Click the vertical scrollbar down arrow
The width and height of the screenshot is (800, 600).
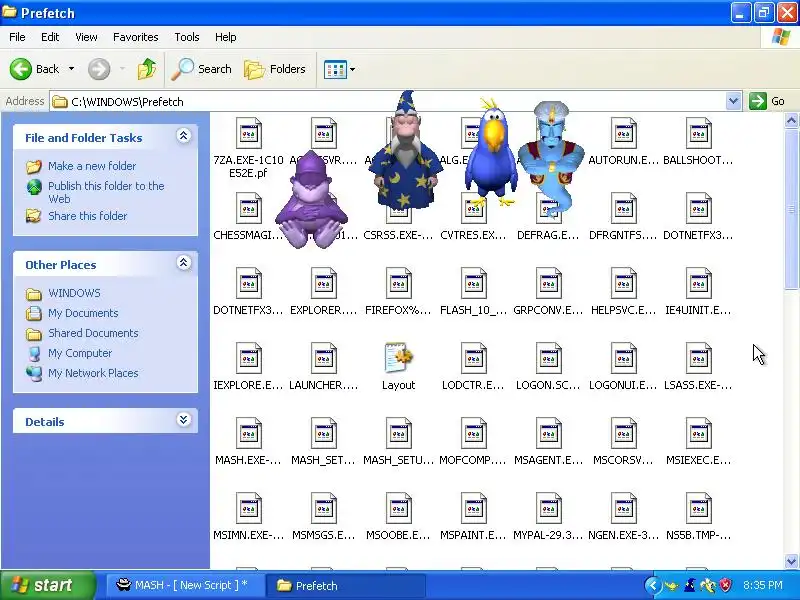[791, 561]
